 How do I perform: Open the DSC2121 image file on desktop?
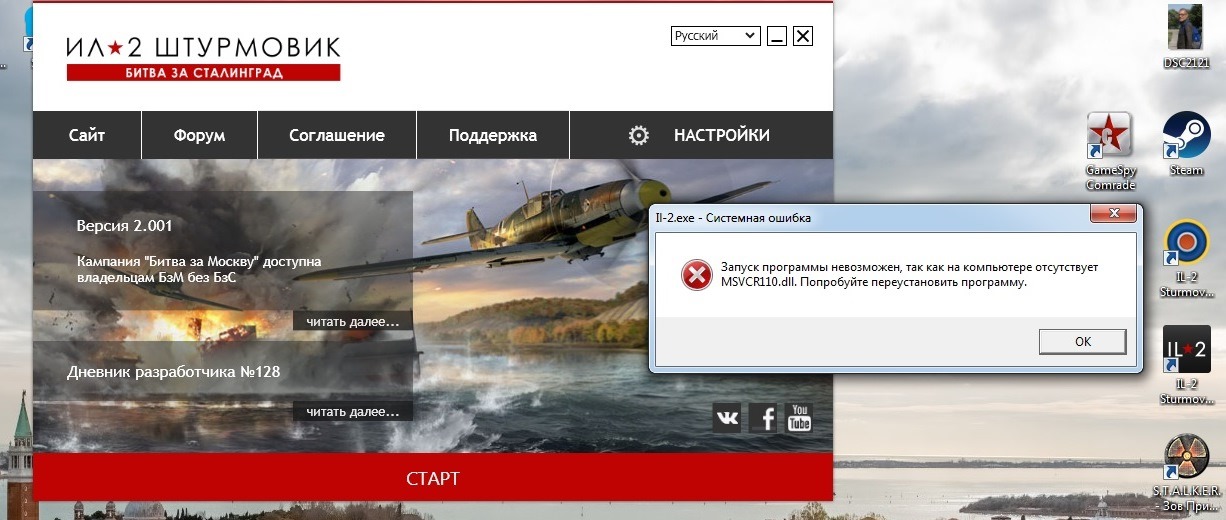tap(1186, 37)
